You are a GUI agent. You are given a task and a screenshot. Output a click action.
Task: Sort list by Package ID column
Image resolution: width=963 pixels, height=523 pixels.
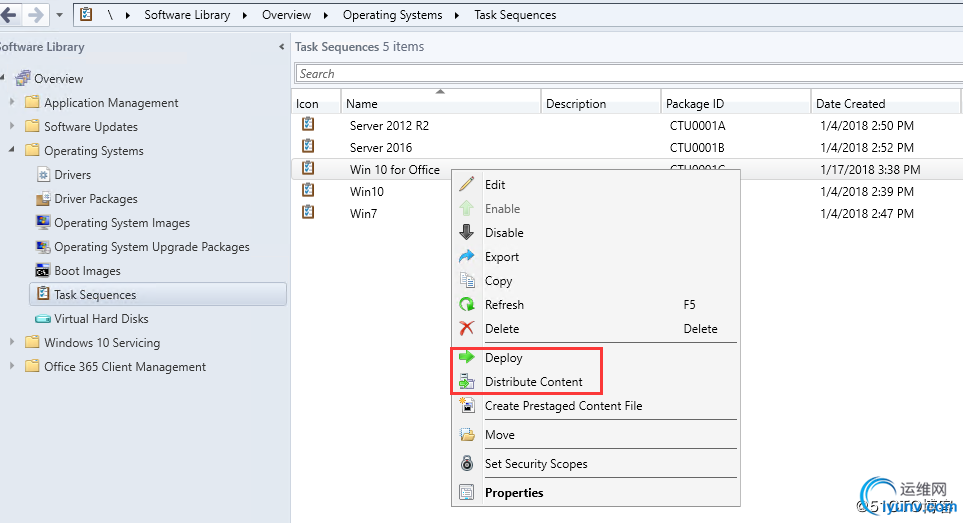694,103
